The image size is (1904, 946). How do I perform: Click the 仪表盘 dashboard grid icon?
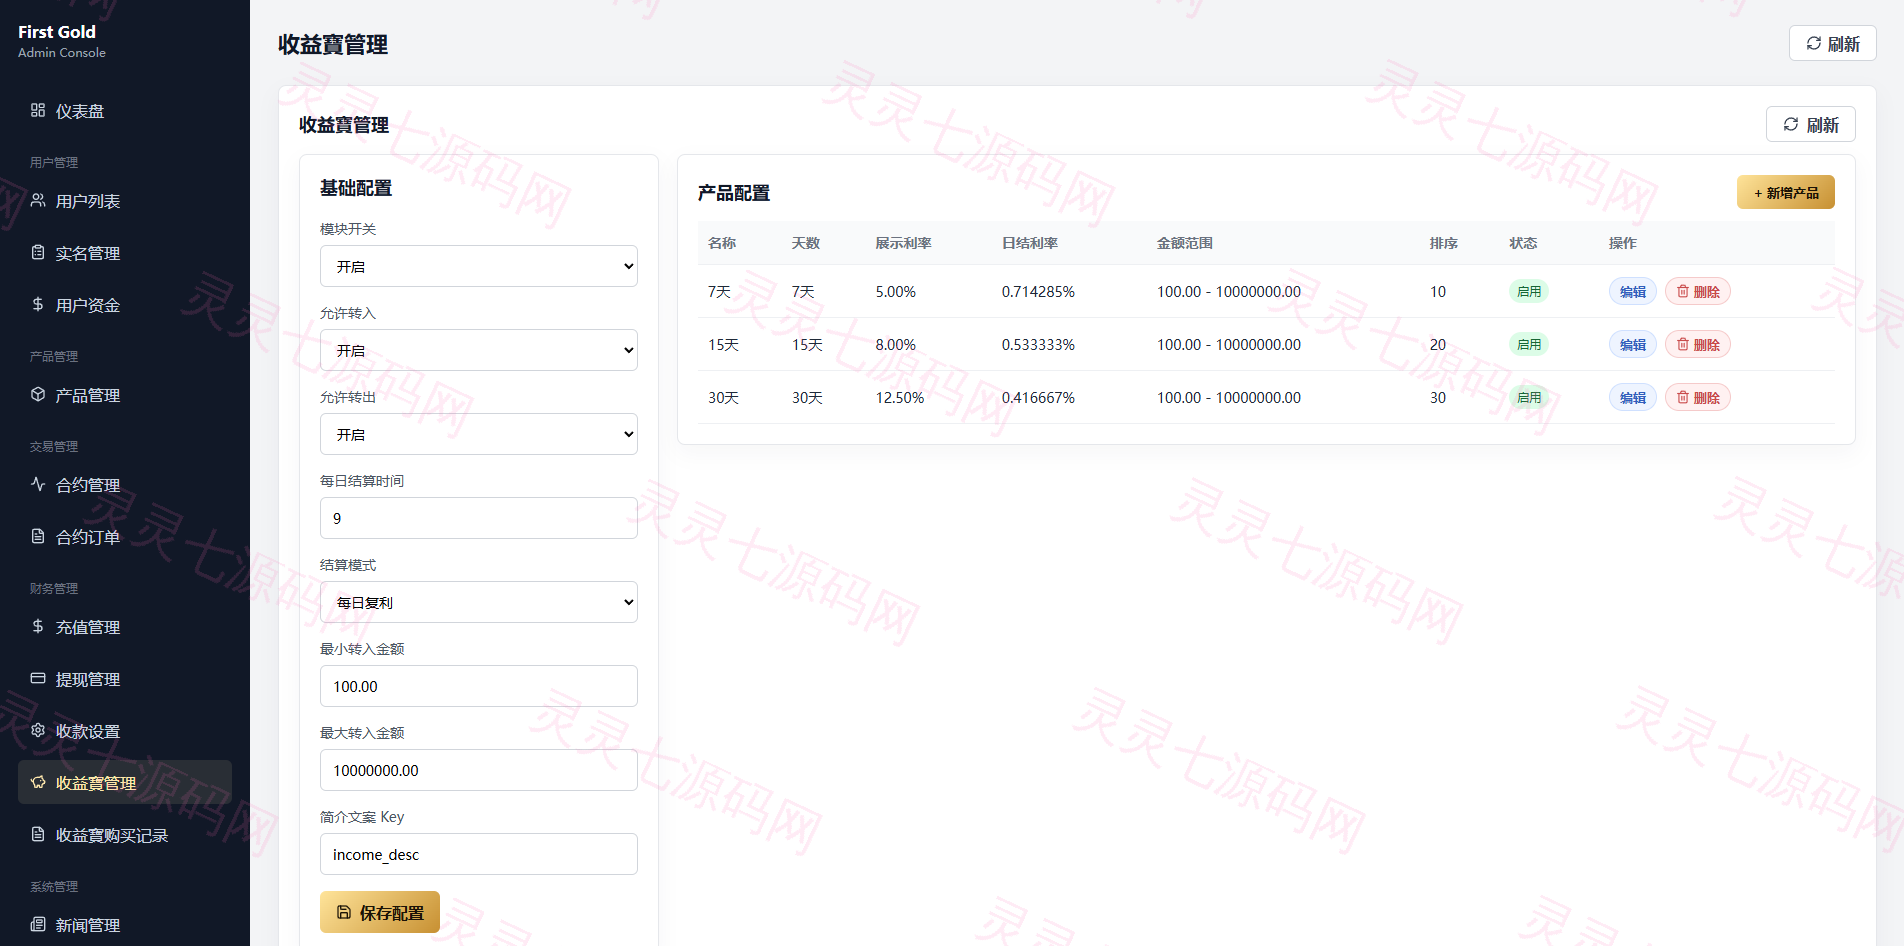tap(38, 110)
